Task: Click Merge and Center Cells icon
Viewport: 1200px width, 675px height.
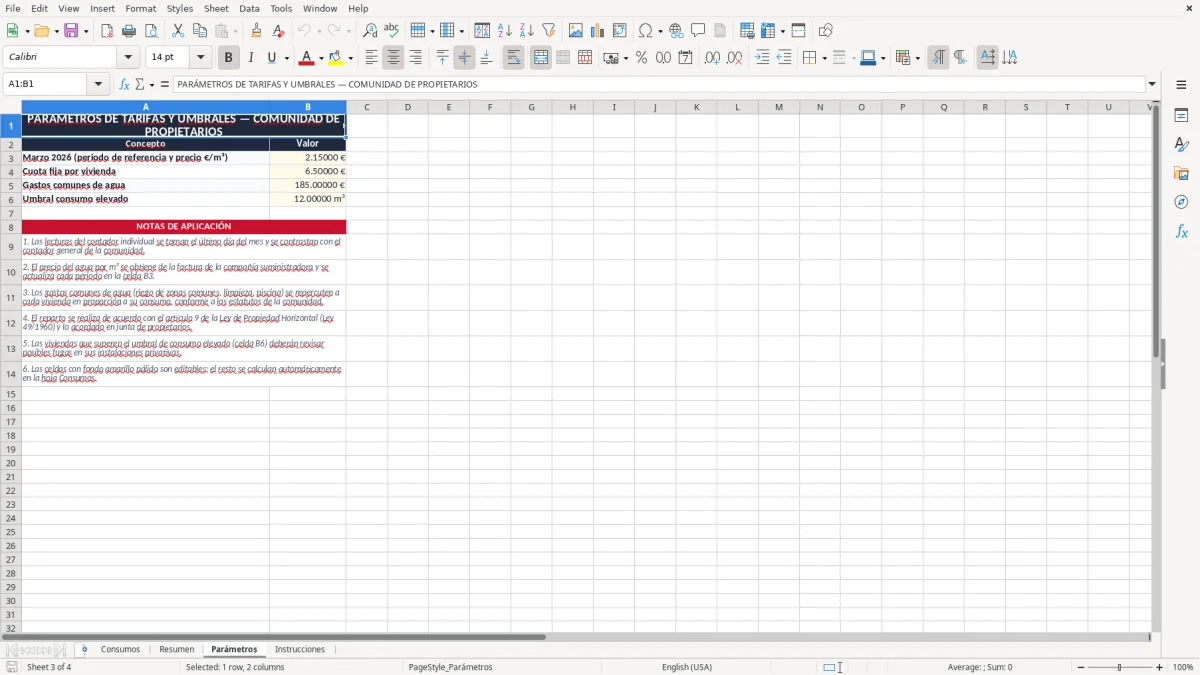Action: click(540, 58)
